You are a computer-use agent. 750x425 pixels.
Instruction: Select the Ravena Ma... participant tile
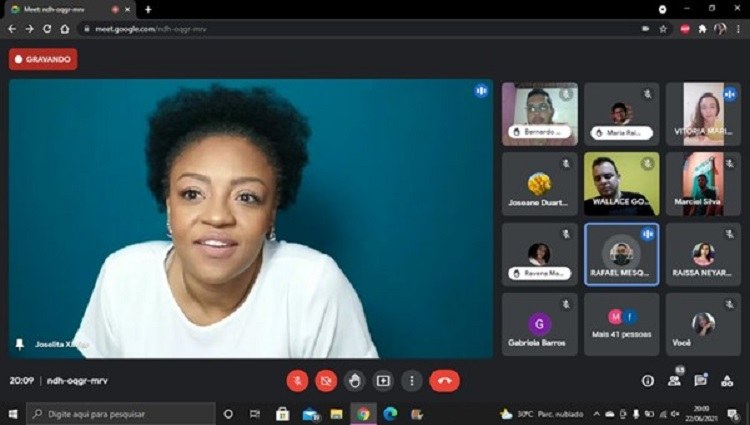(540, 254)
